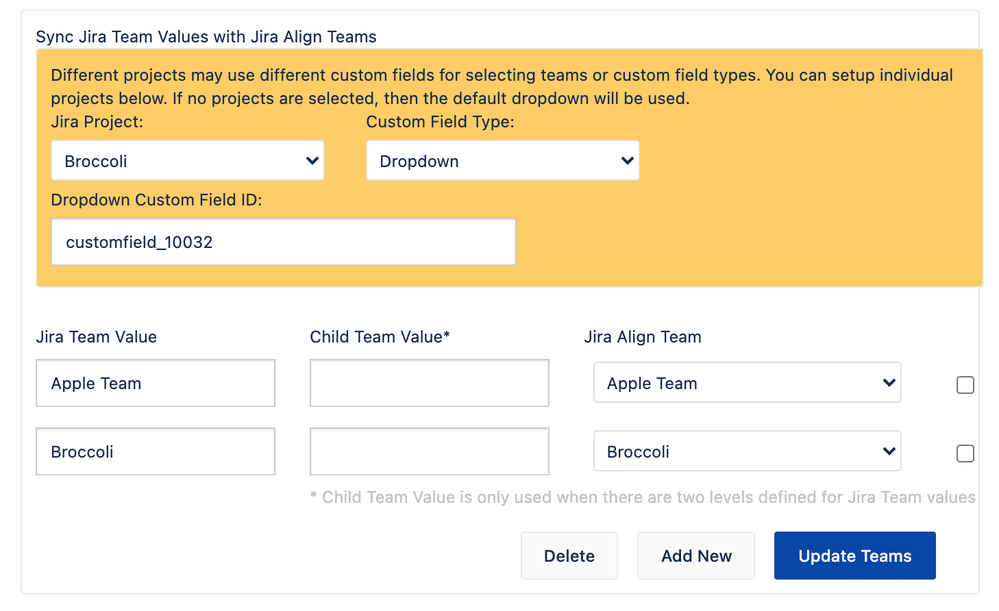Click the Broccoli Jira Team Value field

click(155, 452)
